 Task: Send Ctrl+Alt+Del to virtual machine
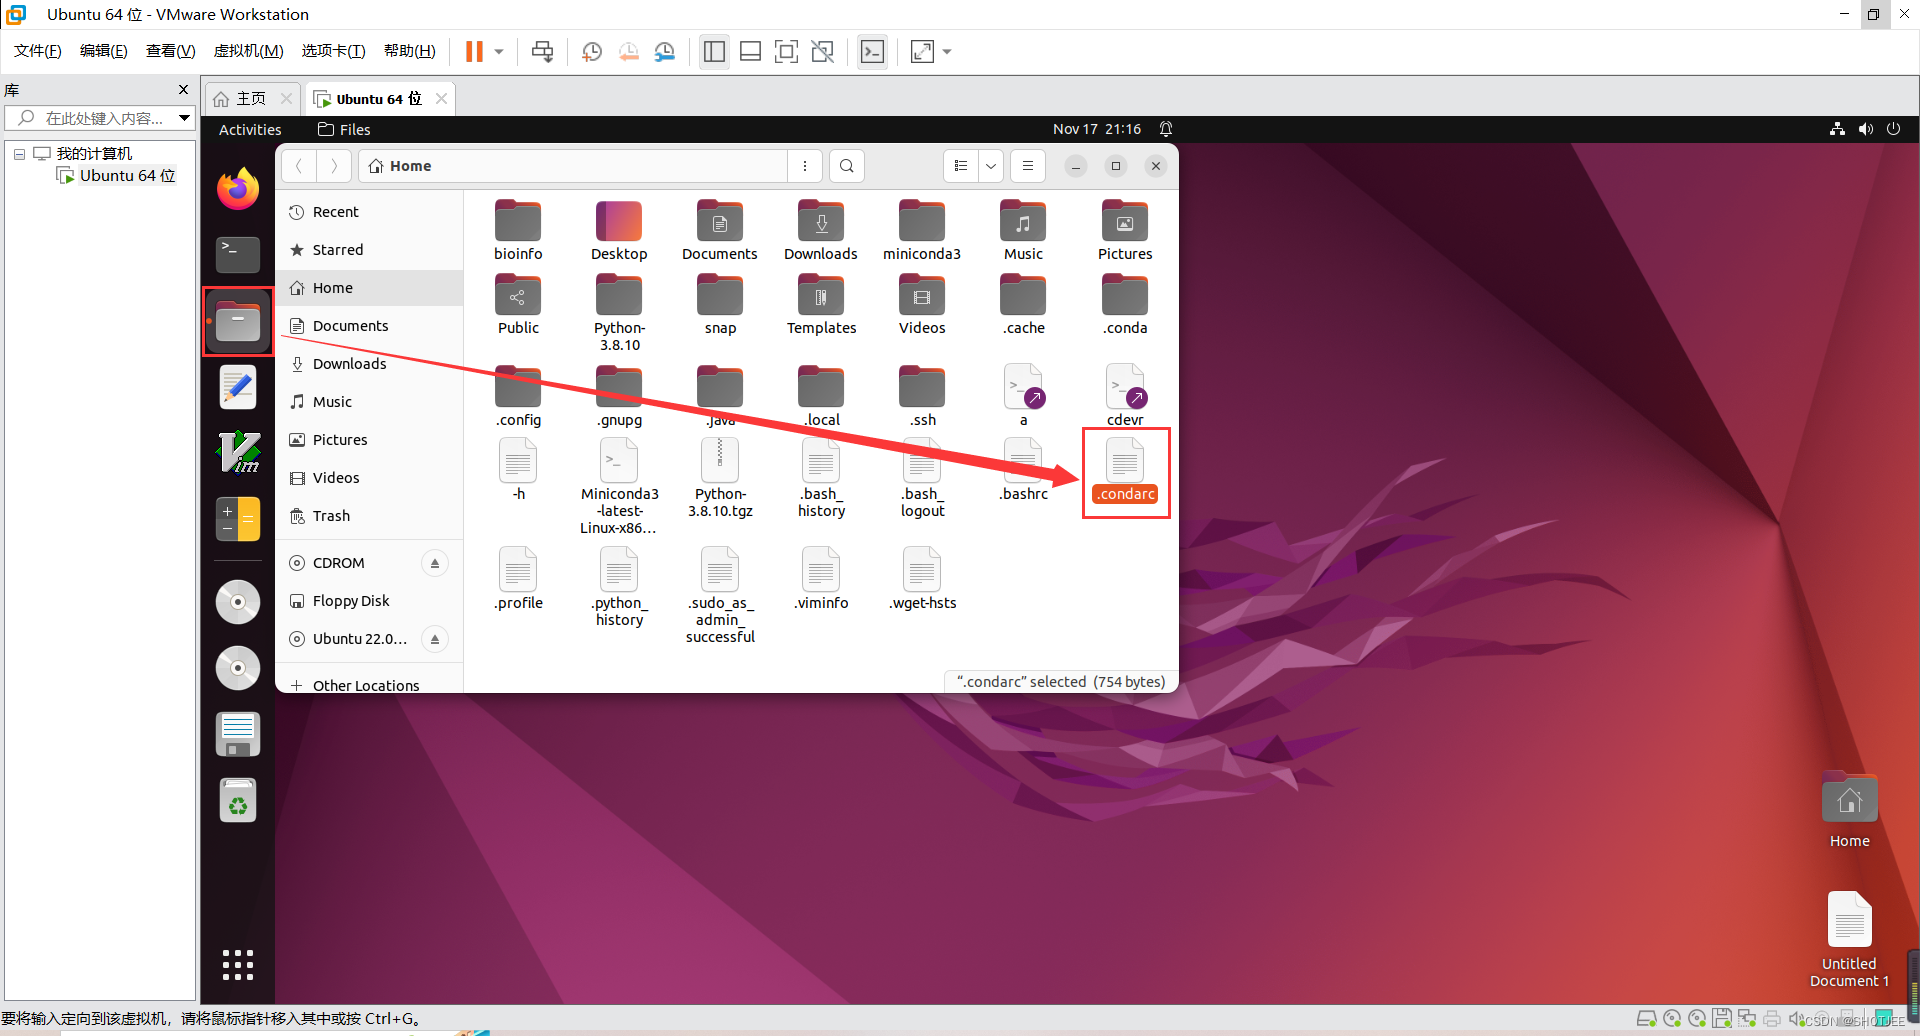click(542, 51)
